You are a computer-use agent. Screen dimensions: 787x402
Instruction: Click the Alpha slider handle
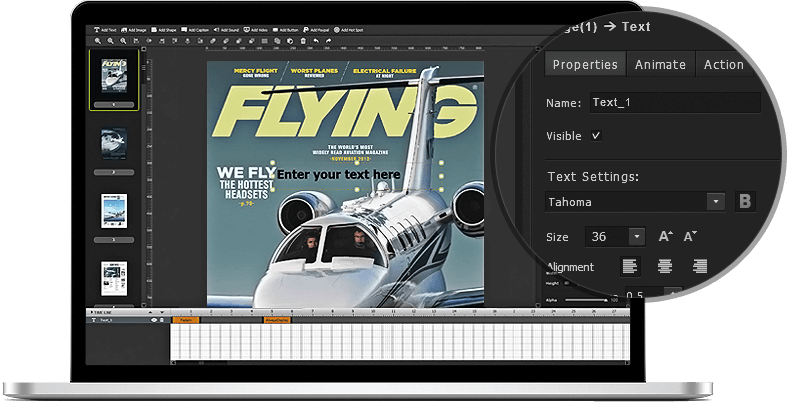[x=606, y=300]
